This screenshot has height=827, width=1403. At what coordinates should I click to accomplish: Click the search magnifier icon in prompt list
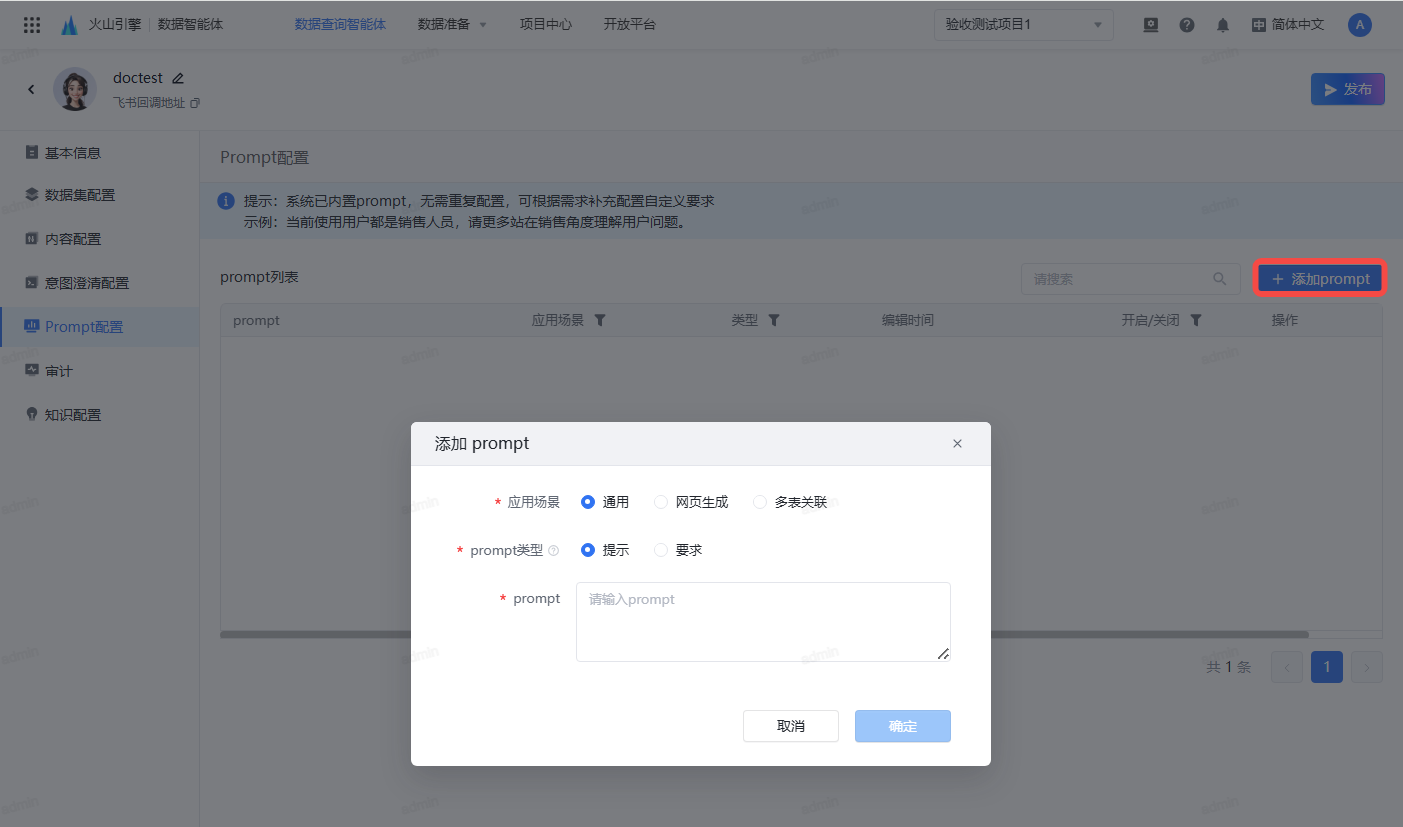point(1220,279)
